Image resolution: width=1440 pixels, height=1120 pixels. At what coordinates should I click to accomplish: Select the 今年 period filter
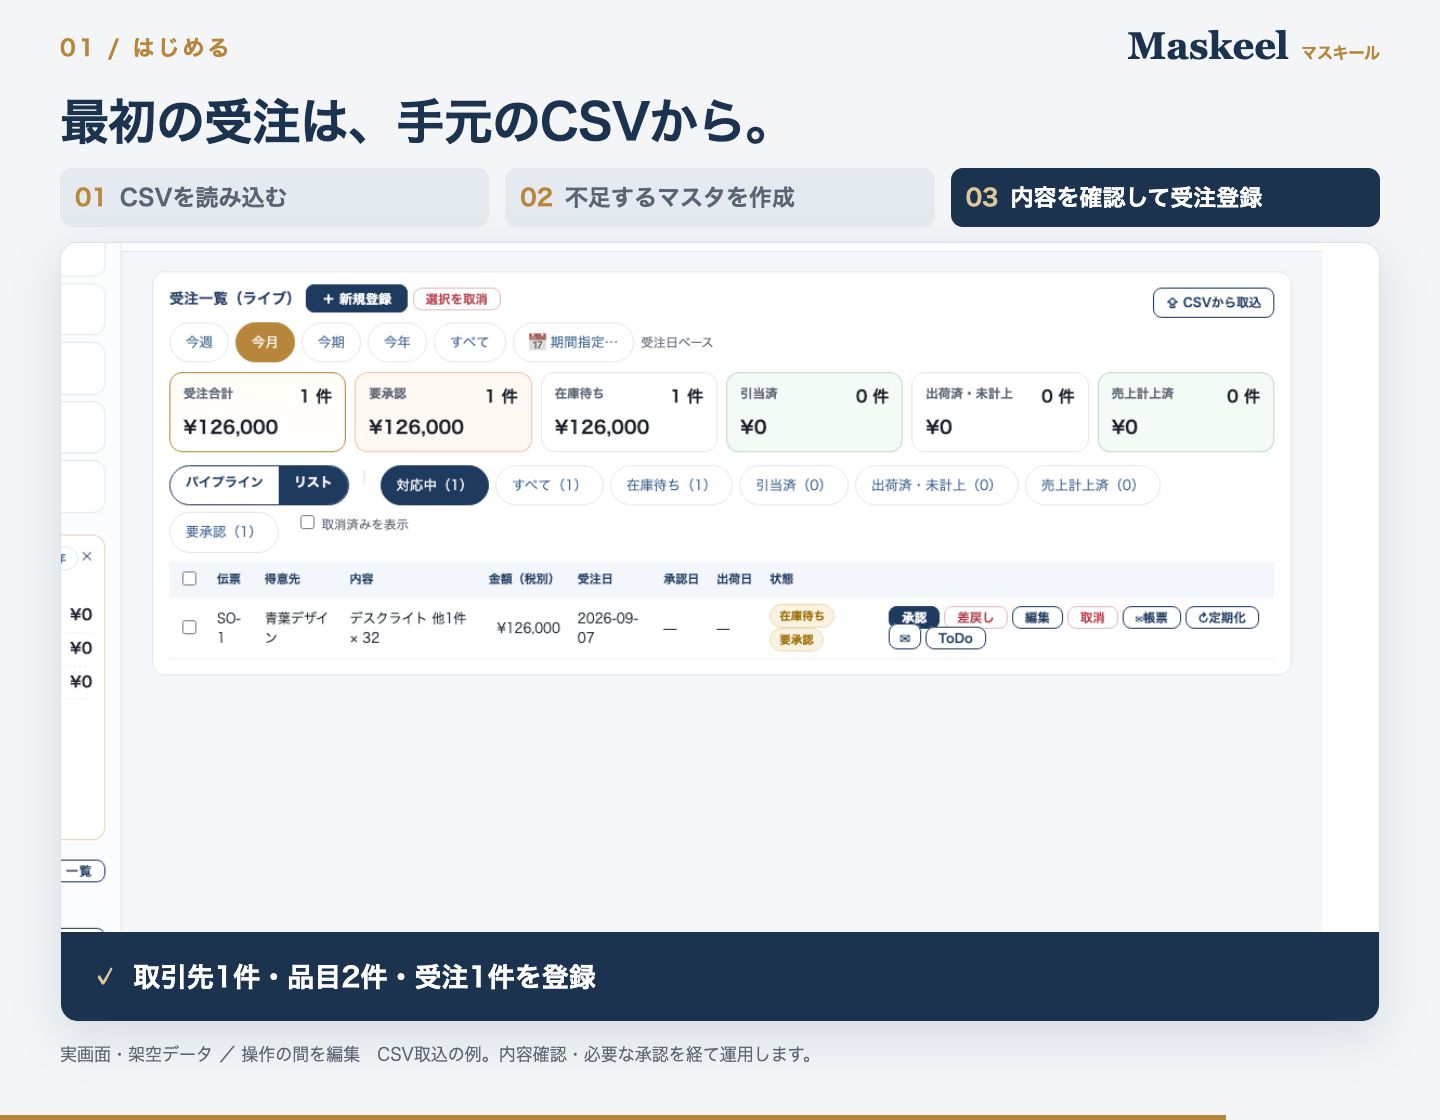point(397,342)
